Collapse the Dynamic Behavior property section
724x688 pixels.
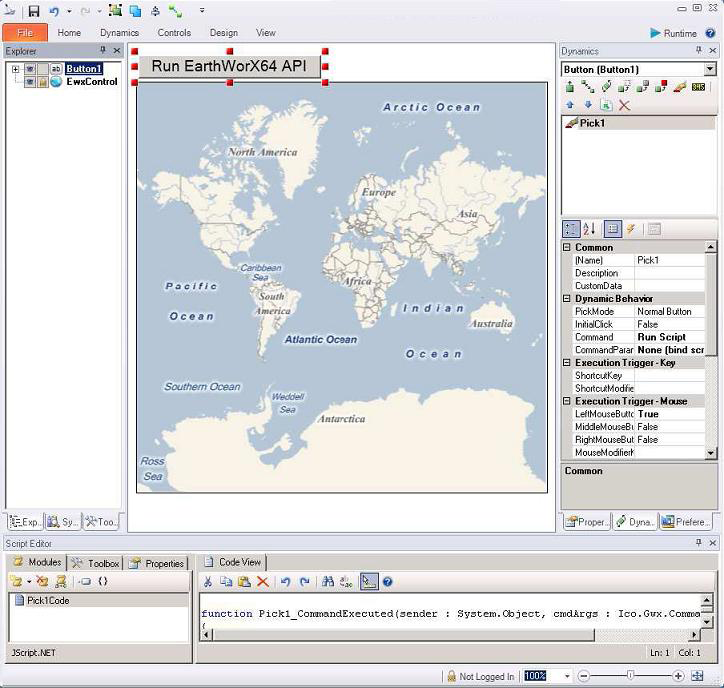click(x=567, y=298)
